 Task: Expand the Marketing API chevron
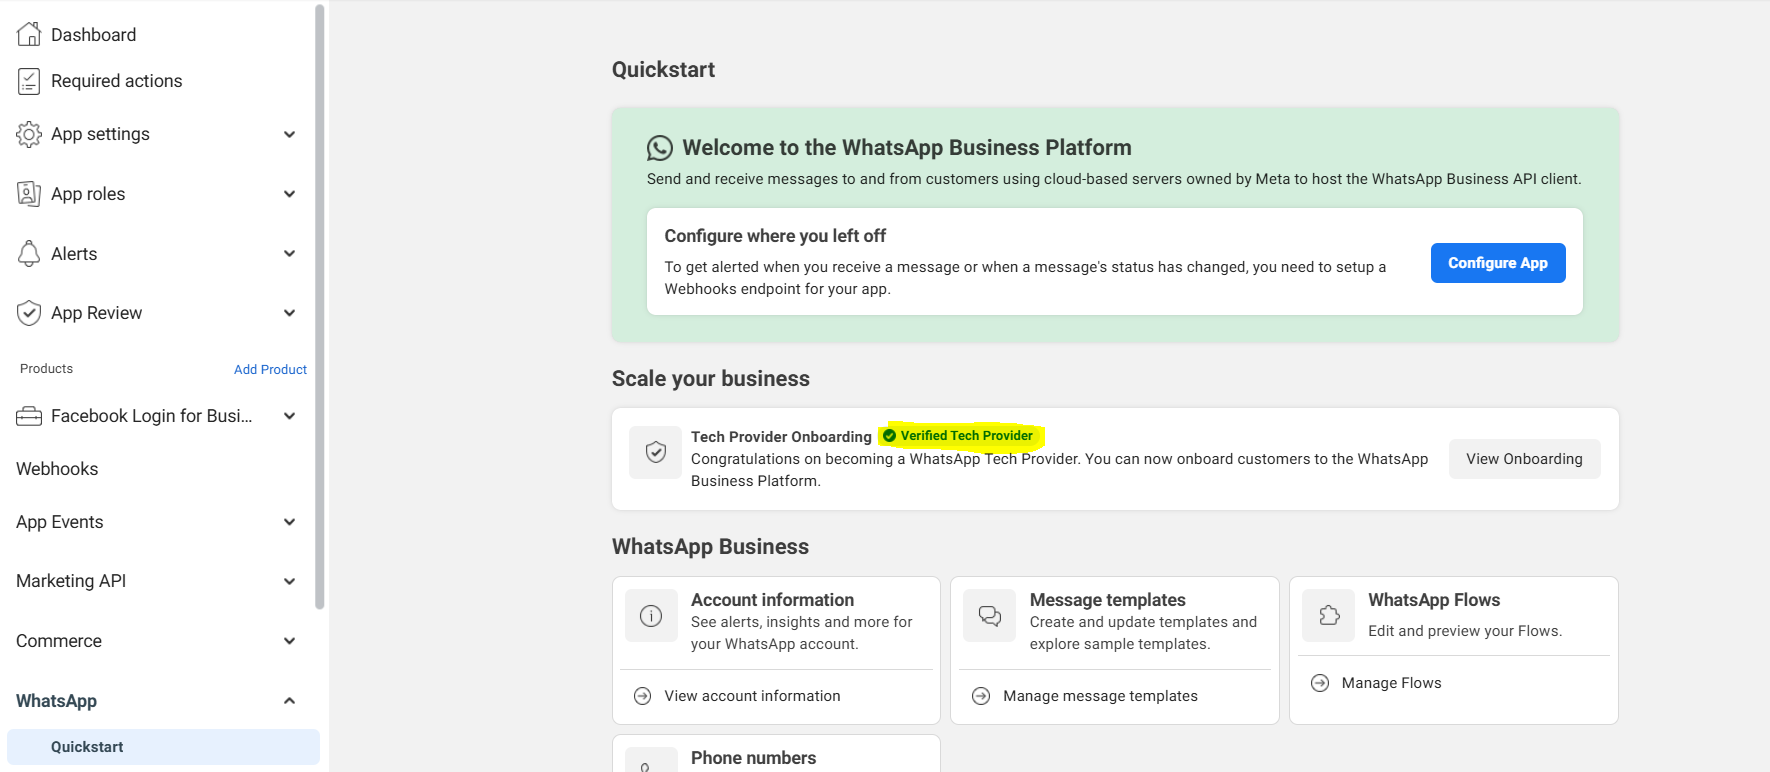(289, 581)
